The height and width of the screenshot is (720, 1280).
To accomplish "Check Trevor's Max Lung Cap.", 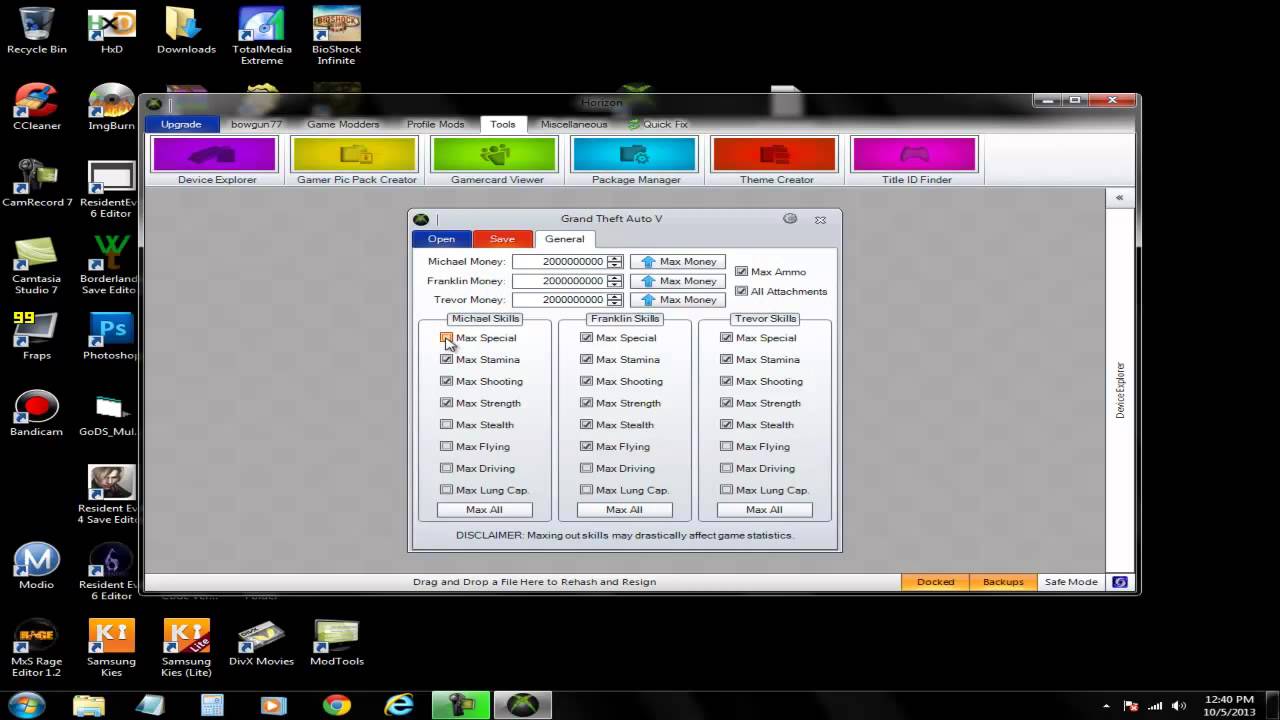I will (726, 490).
